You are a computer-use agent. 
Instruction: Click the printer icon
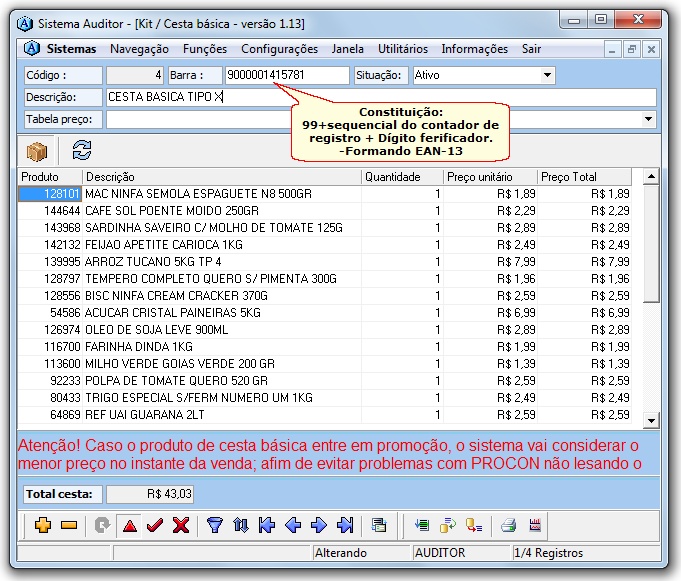click(508, 525)
